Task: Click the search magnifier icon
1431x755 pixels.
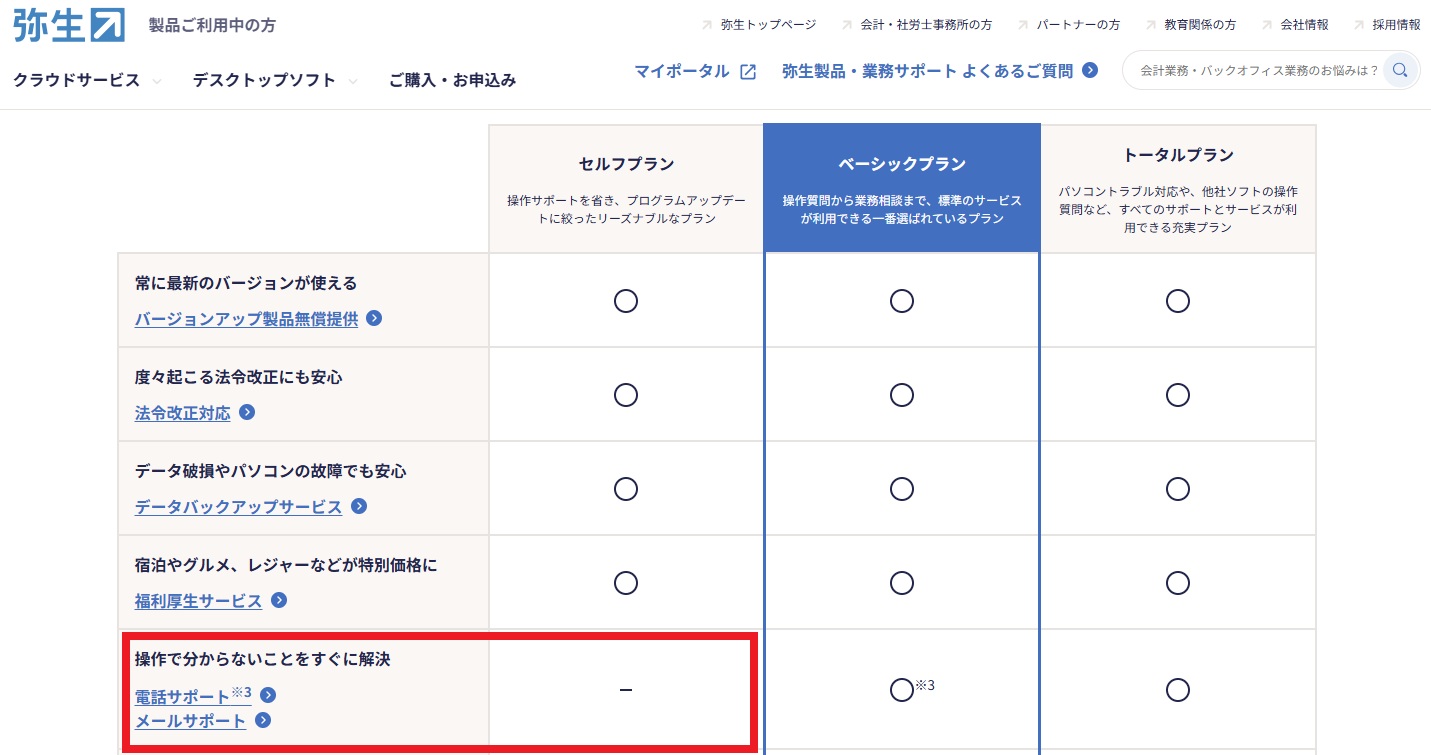Action: click(x=1400, y=70)
